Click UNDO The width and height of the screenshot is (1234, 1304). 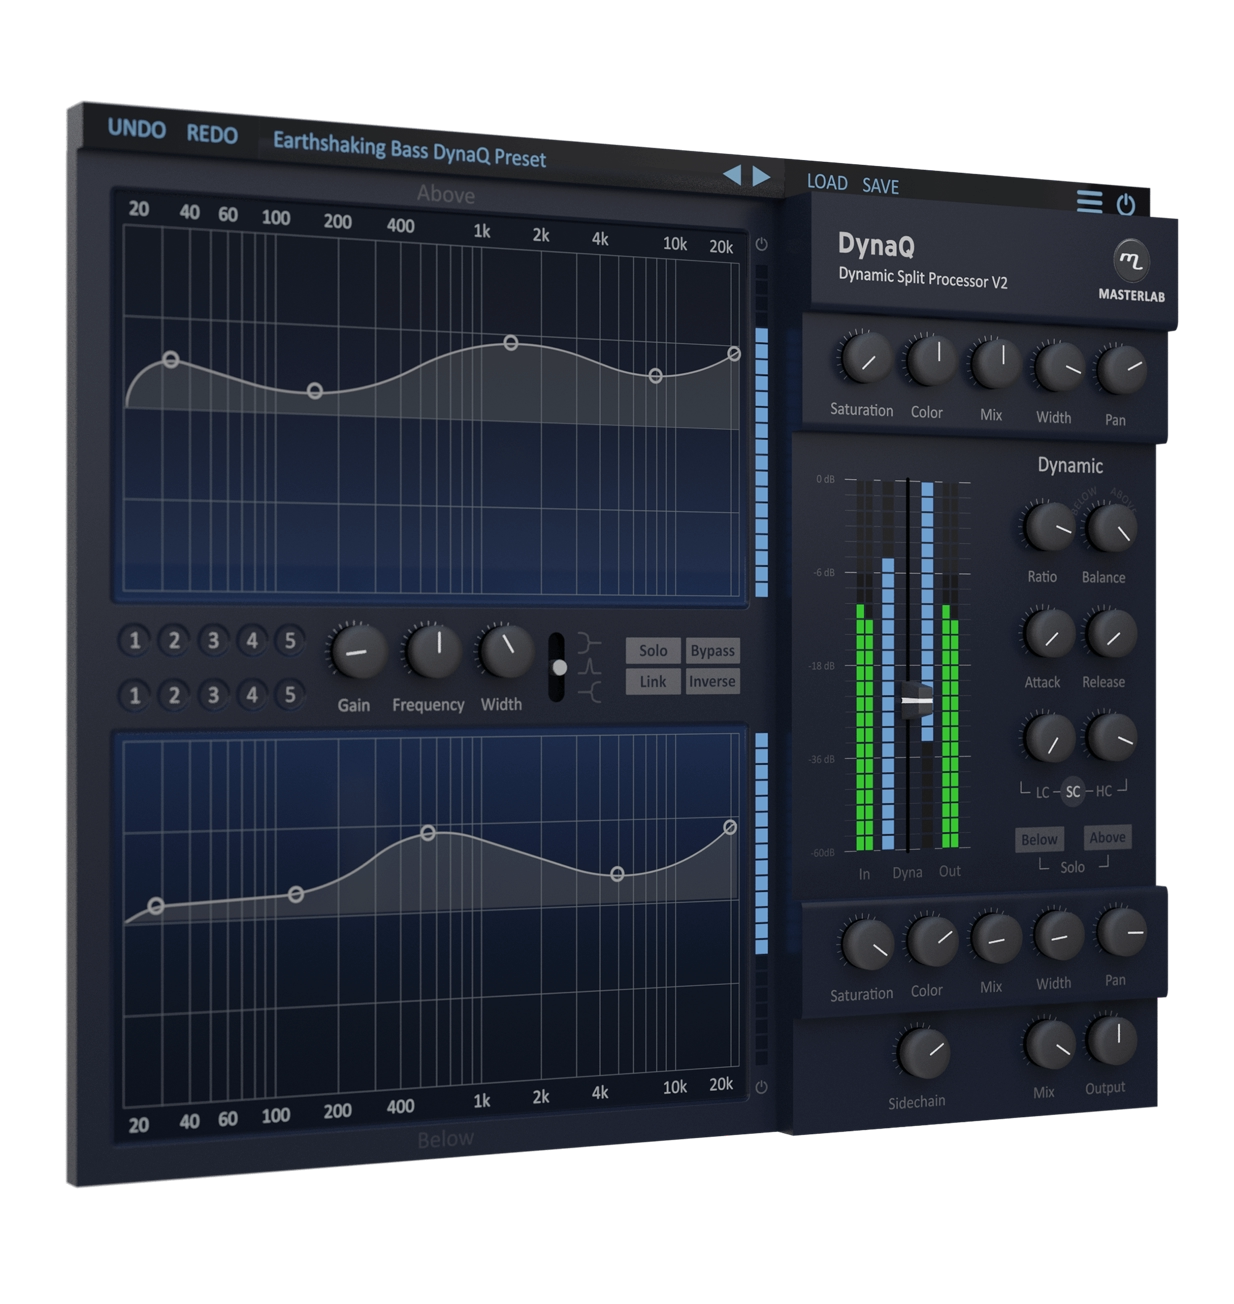point(137,129)
